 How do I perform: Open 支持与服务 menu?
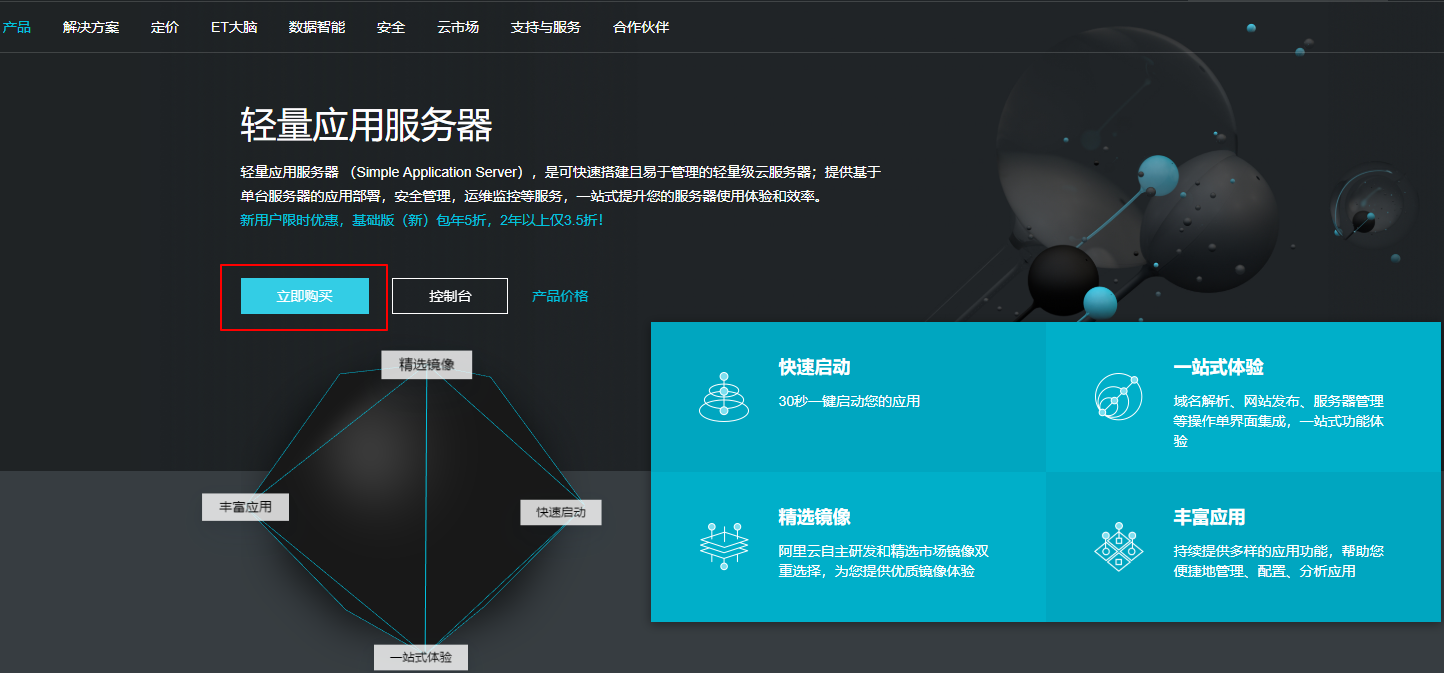click(x=546, y=27)
